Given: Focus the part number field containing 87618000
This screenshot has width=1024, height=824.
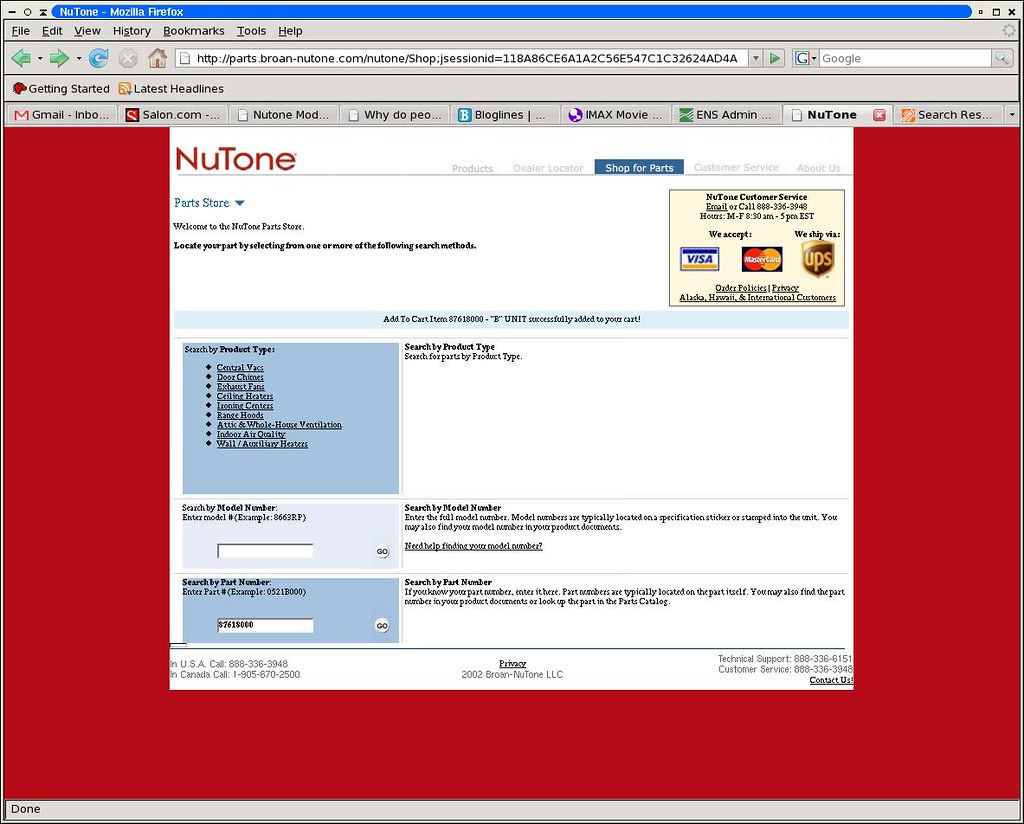Looking at the screenshot, I should pos(265,626).
